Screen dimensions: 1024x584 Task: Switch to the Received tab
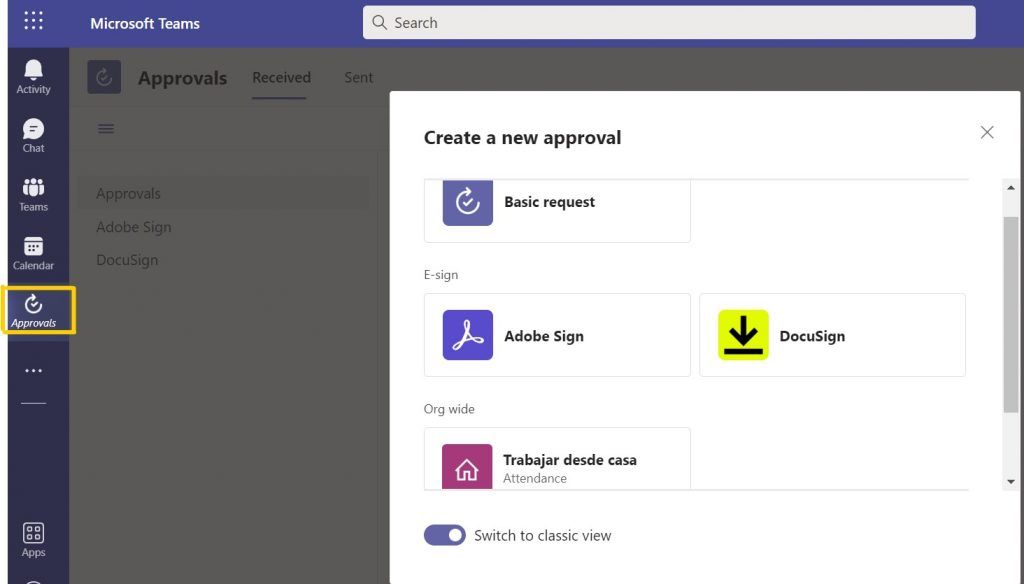[281, 77]
